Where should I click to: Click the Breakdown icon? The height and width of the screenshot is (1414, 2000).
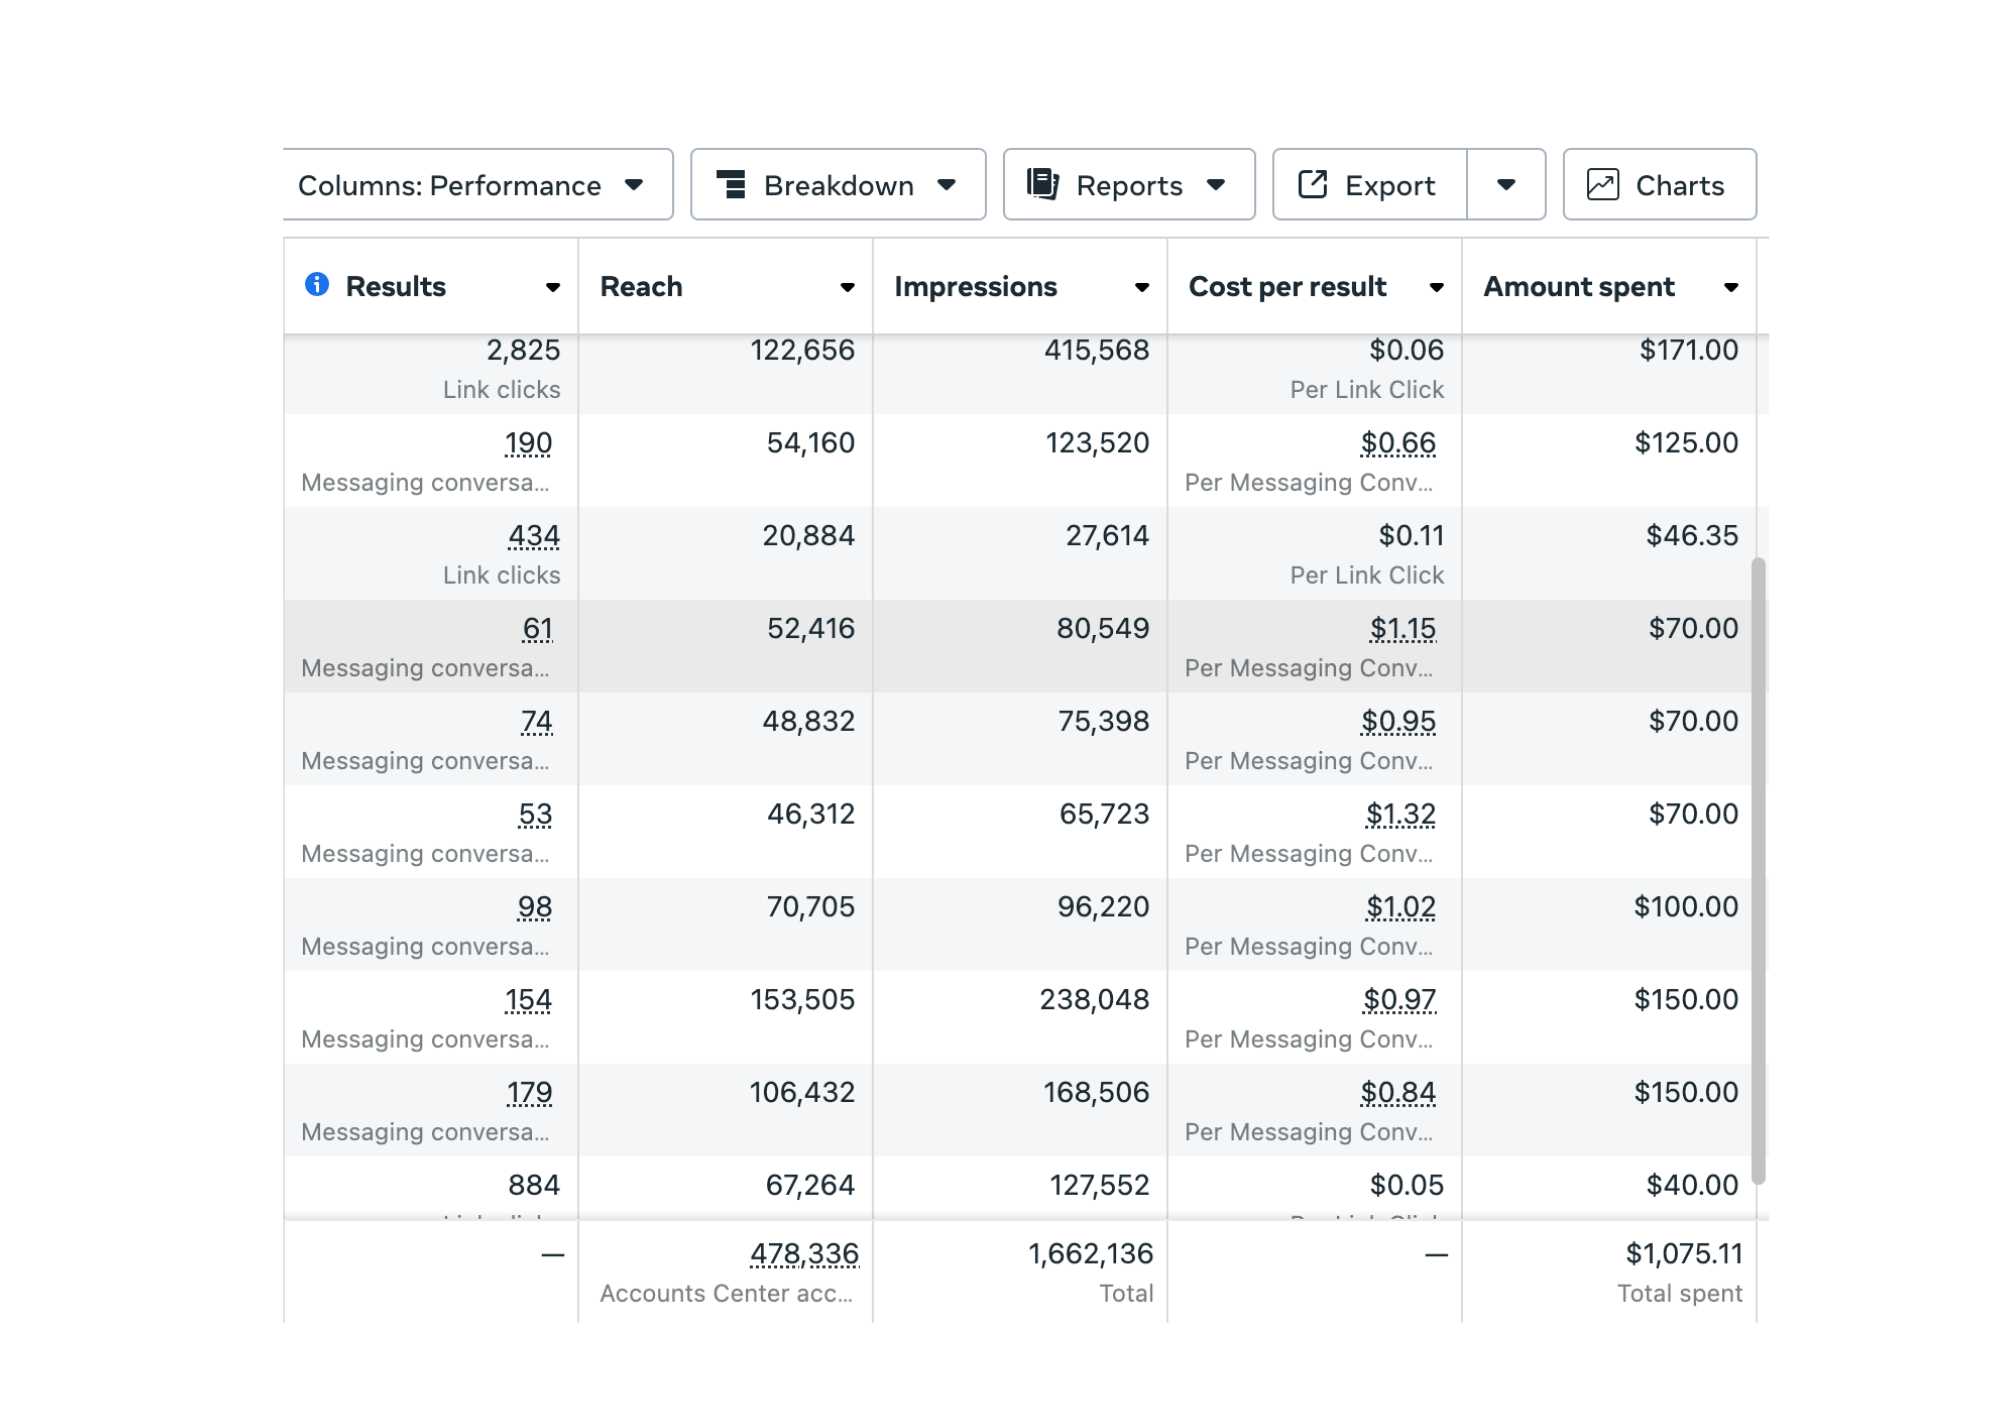[732, 185]
